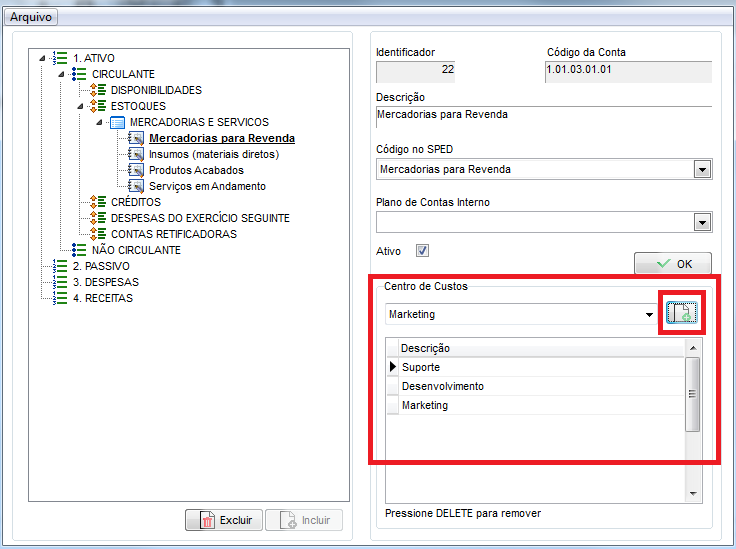The width and height of the screenshot is (736, 549).
Task: Click the MERCADORIAS E SERVICOS table icon
Action: point(117,122)
